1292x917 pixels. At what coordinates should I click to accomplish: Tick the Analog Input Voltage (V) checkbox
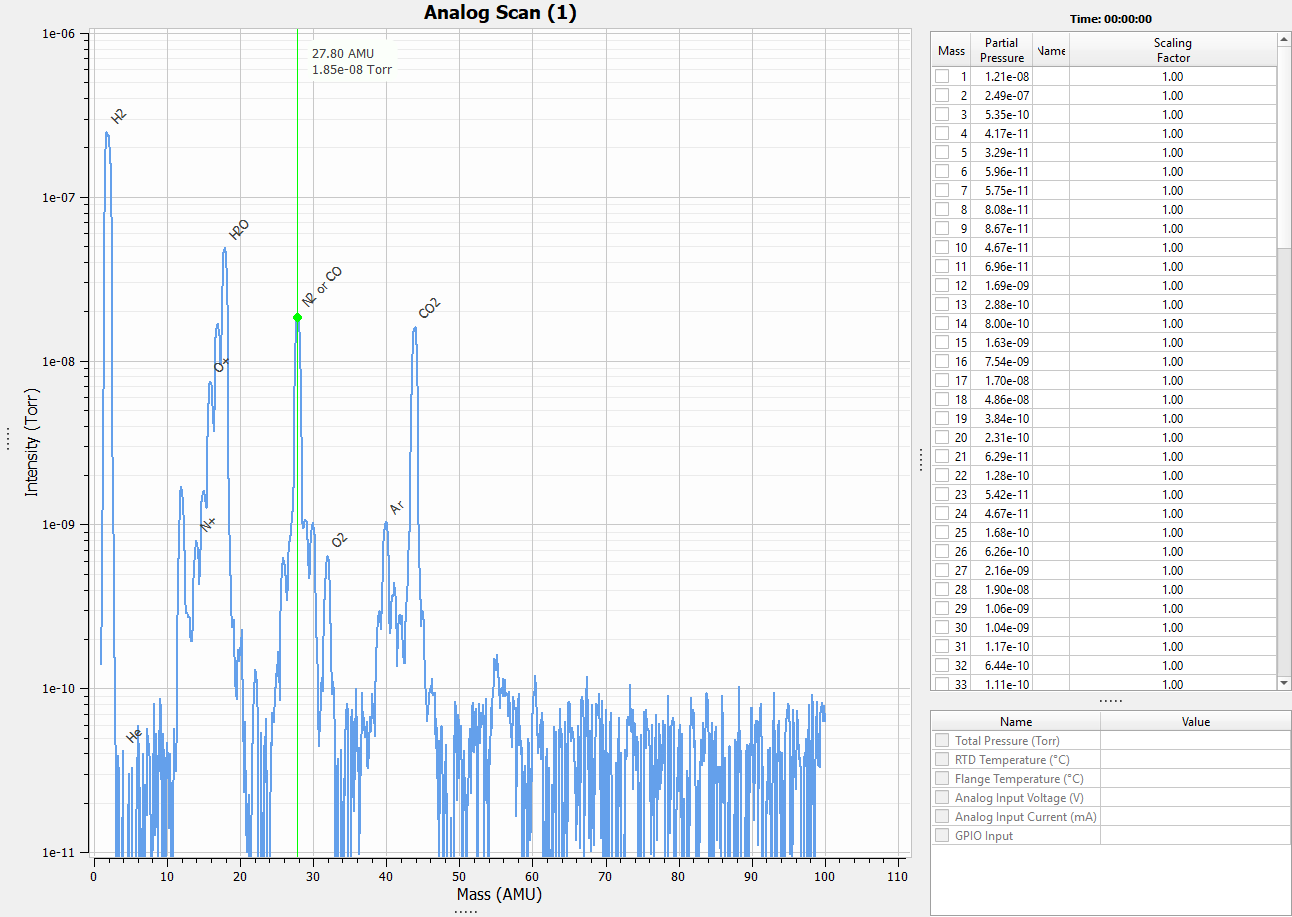click(x=942, y=798)
